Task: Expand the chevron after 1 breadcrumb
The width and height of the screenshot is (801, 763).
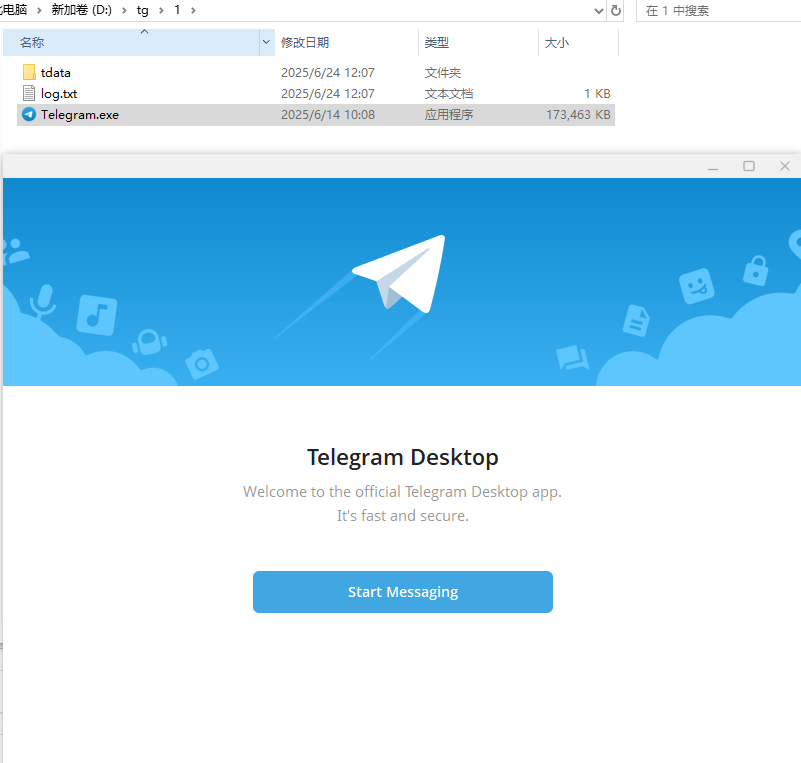Action: 193,10
